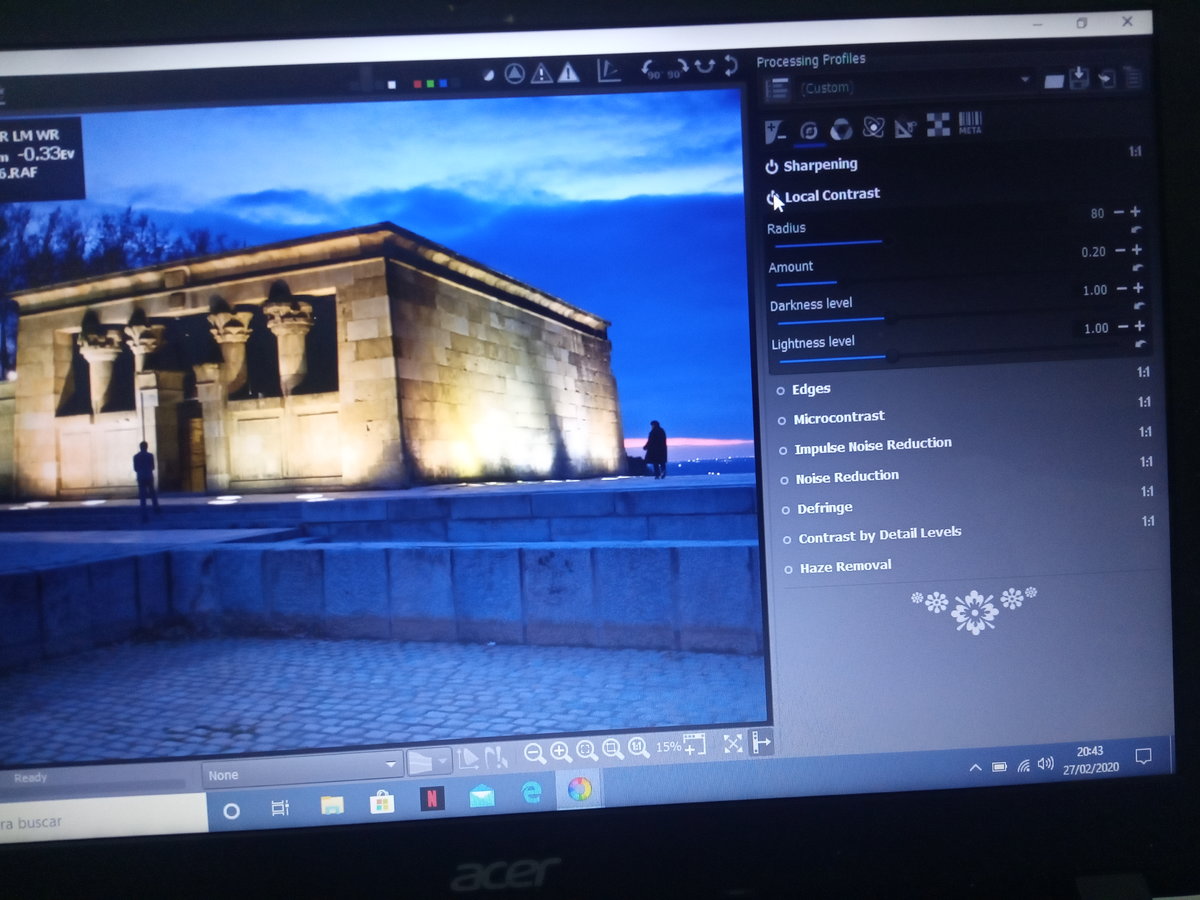This screenshot has height=900, width=1200.
Task: Reset Darkness level to default
Action: [x=1140, y=306]
